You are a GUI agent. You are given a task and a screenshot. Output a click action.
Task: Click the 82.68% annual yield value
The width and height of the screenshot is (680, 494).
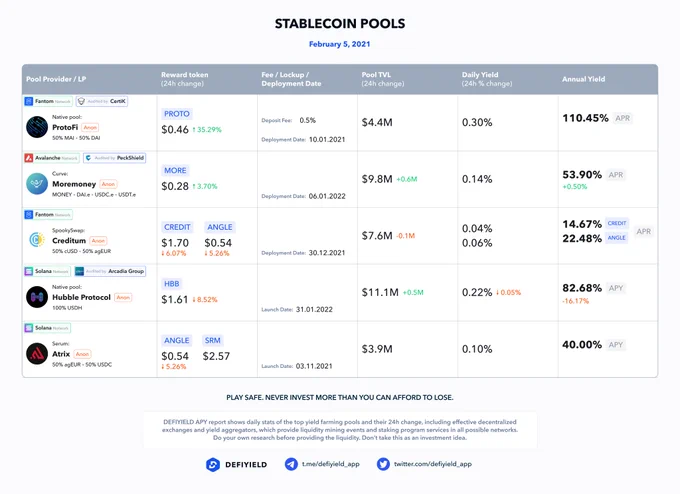click(x=582, y=288)
